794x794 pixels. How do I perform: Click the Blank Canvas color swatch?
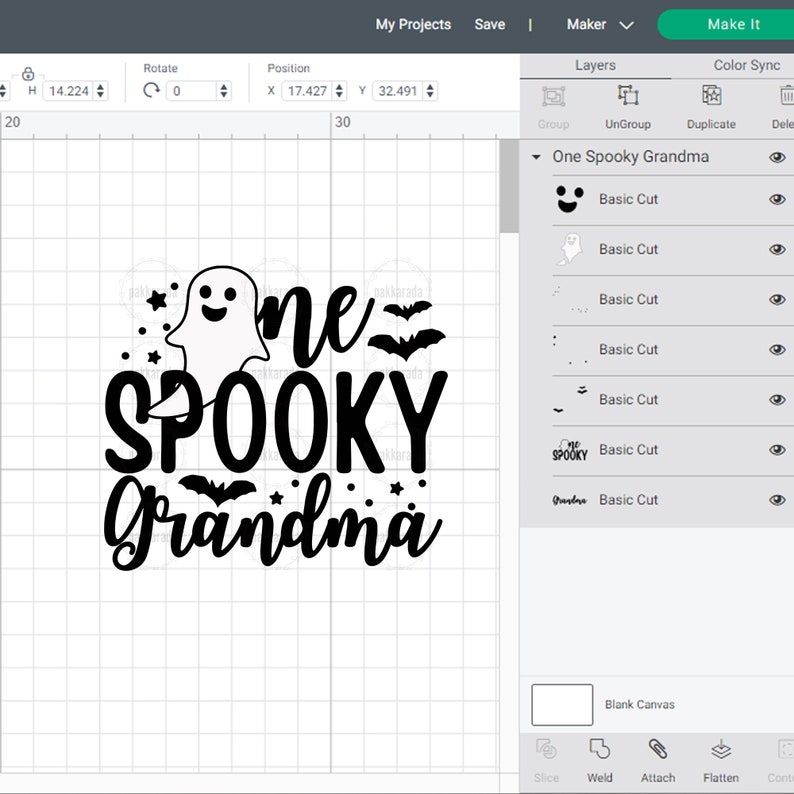pyautogui.click(x=562, y=705)
